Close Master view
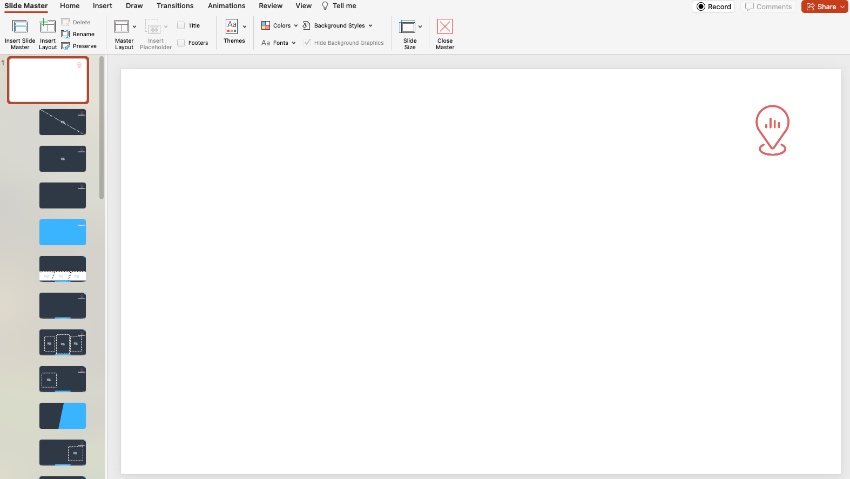850x479 pixels. pos(445,35)
